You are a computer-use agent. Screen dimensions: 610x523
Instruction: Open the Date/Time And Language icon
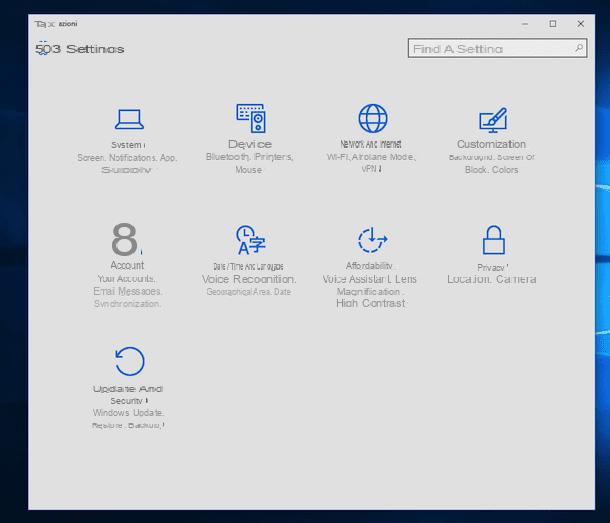251,240
